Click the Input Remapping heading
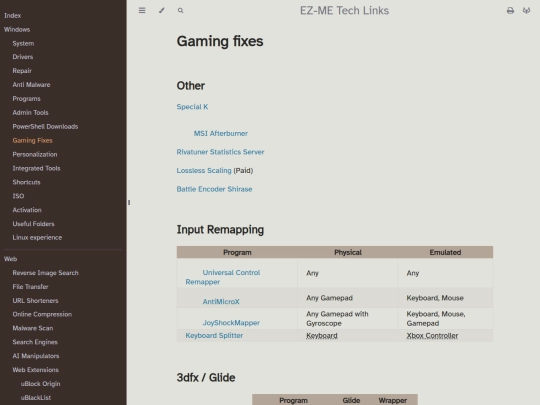 [220, 230]
